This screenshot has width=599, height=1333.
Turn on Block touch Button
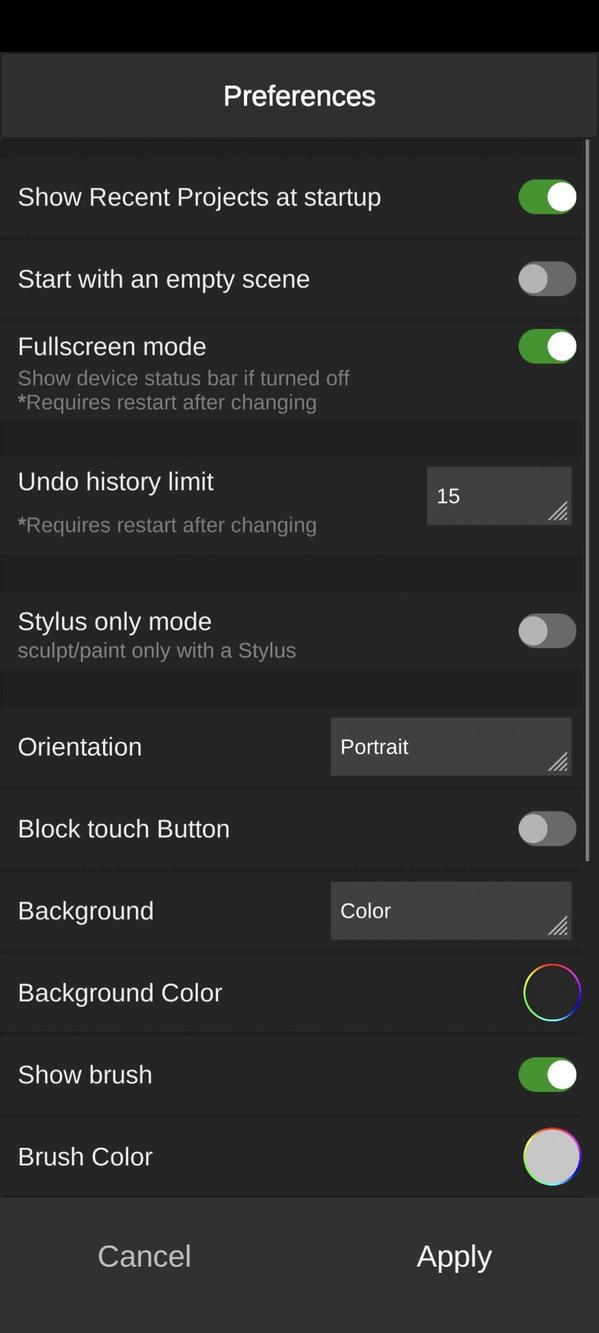(x=547, y=828)
